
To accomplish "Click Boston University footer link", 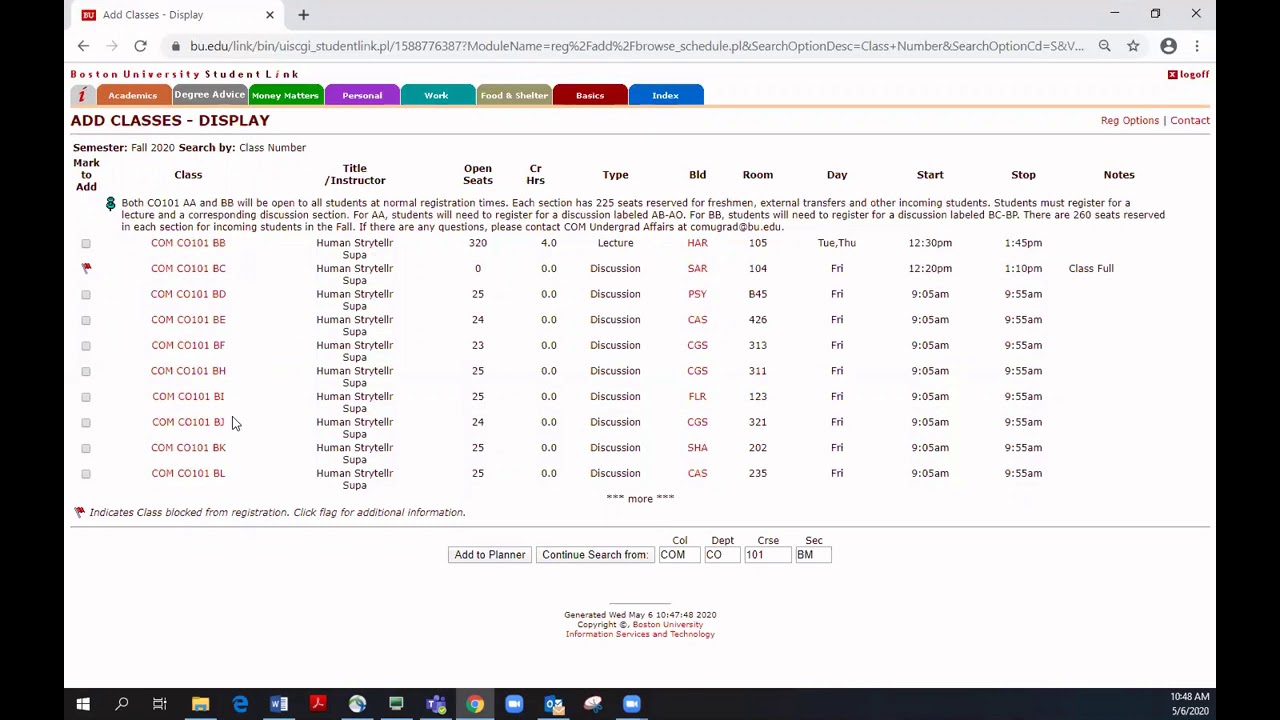I will 667,625.
